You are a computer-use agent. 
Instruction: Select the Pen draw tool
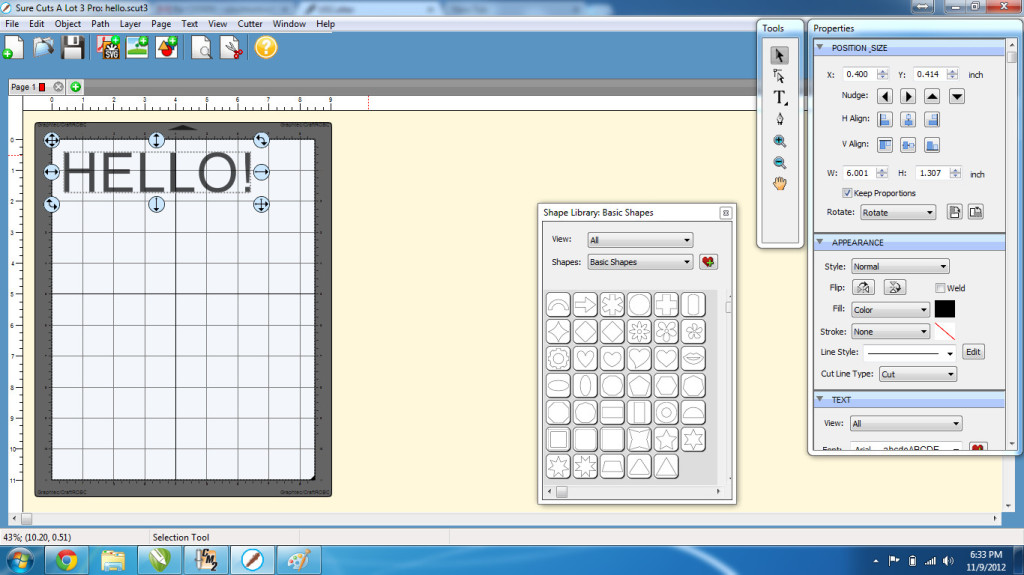click(x=780, y=119)
